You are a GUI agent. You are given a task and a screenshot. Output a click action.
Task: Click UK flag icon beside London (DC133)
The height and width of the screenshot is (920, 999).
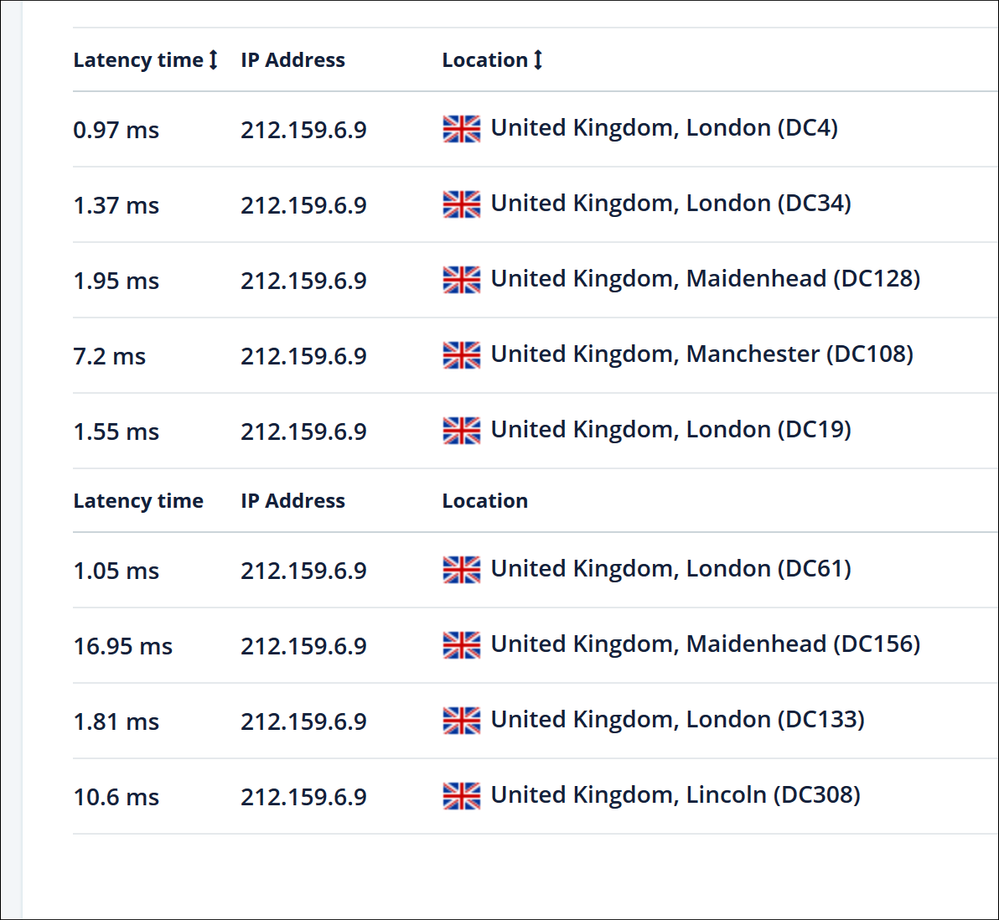(x=461, y=720)
